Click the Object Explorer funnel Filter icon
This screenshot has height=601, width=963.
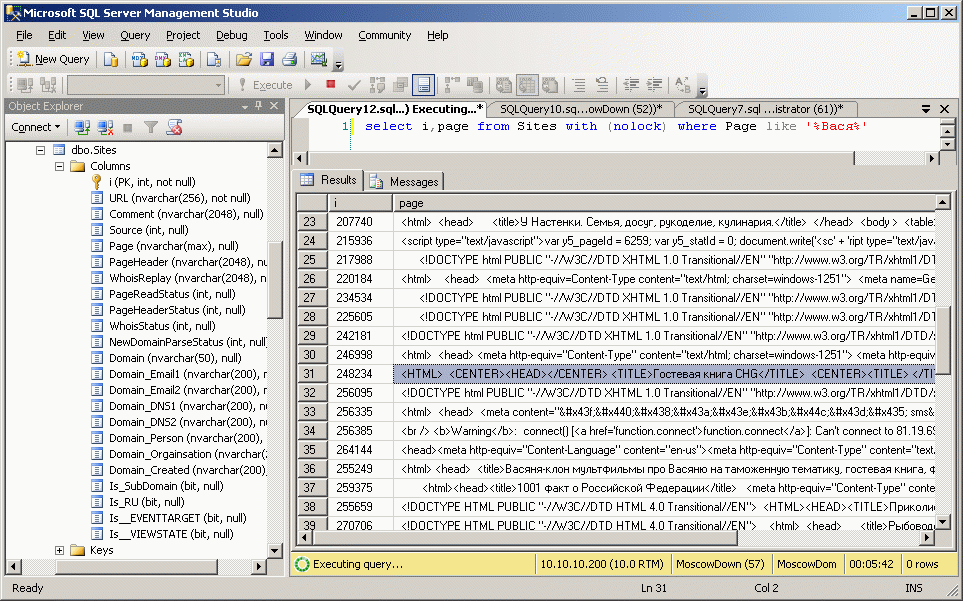(151, 128)
